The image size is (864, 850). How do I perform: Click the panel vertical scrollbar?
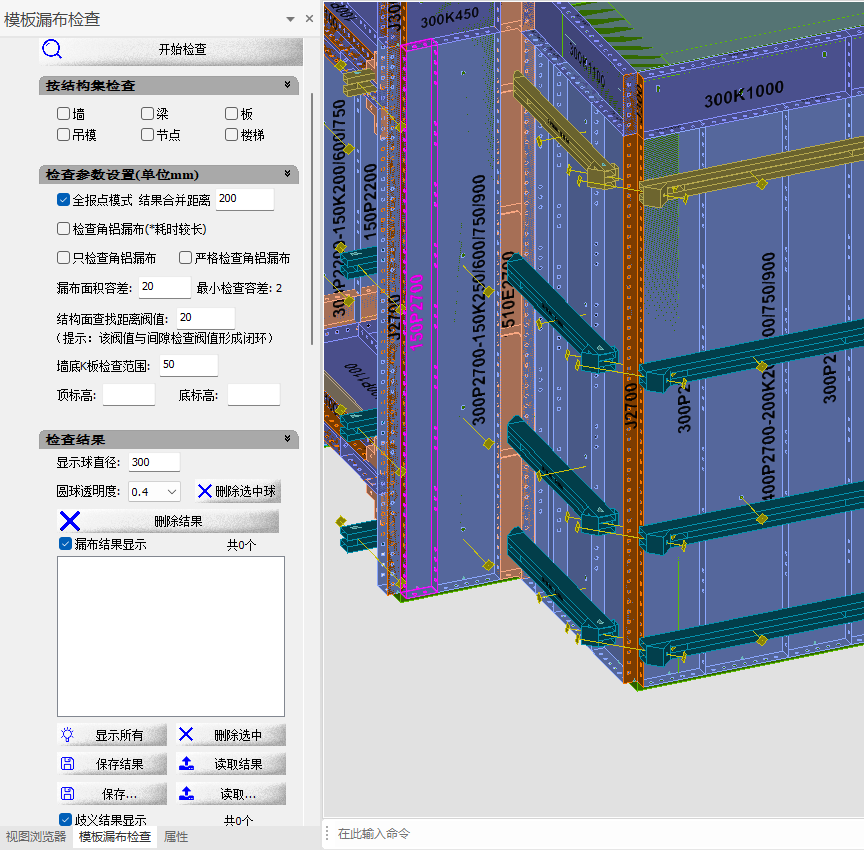[312, 219]
